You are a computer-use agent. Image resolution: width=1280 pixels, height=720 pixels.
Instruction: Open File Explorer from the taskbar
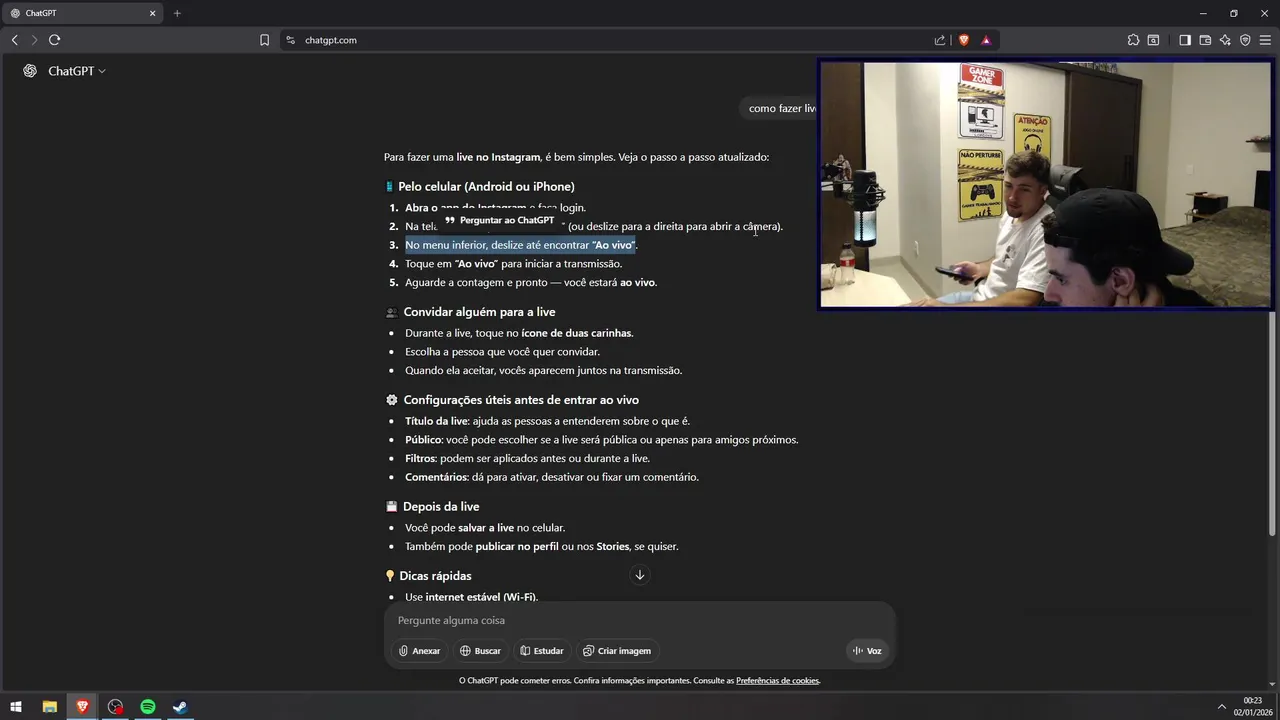click(x=49, y=707)
